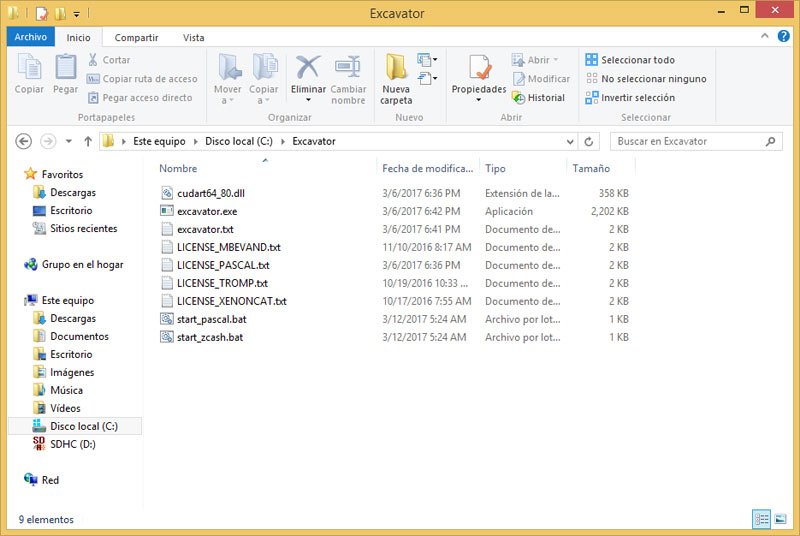Create a Nueva carpeta
Image resolution: width=800 pixels, height=536 pixels.
396,78
